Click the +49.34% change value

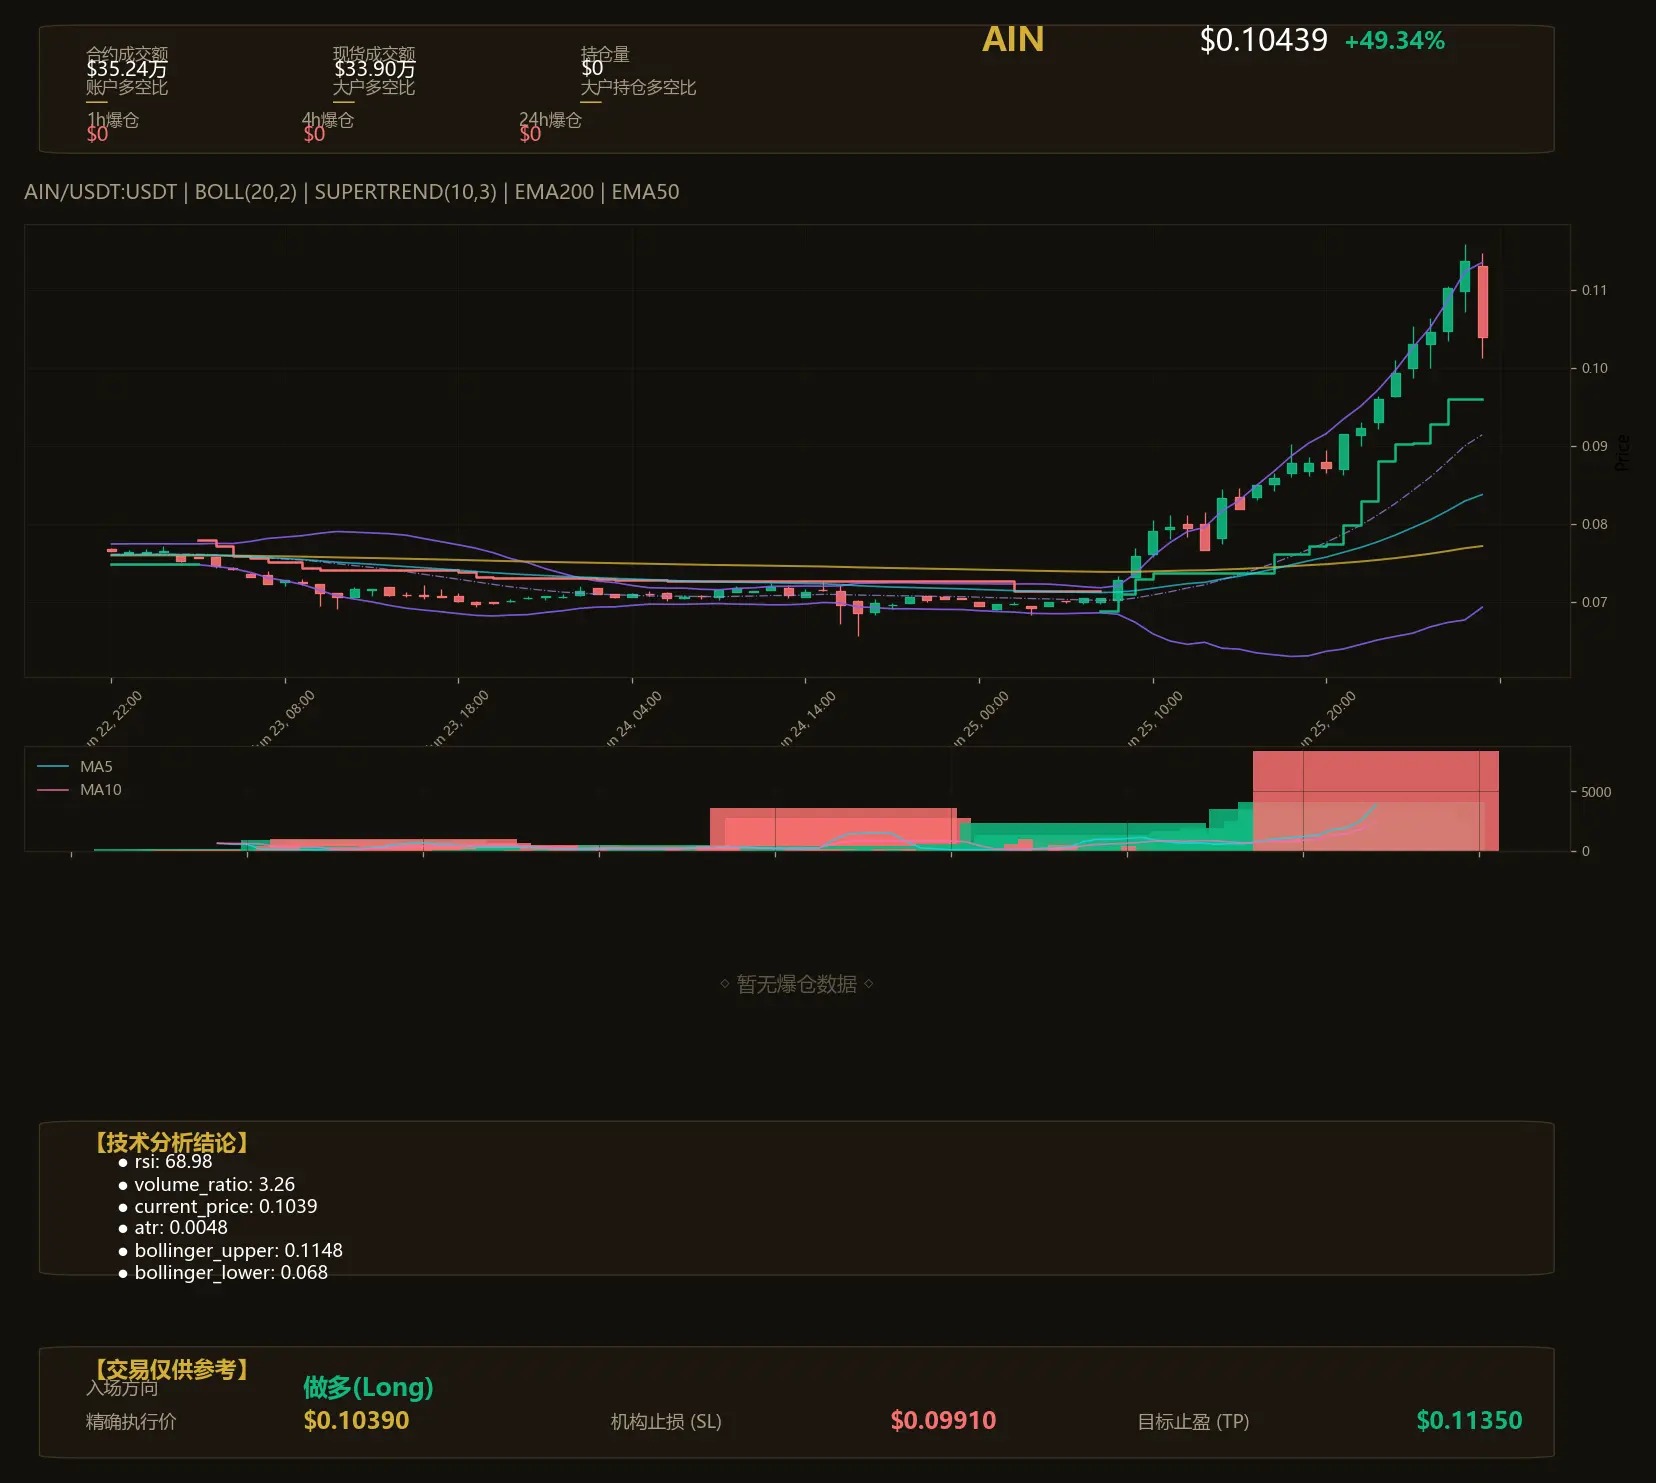pos(1394,41)
